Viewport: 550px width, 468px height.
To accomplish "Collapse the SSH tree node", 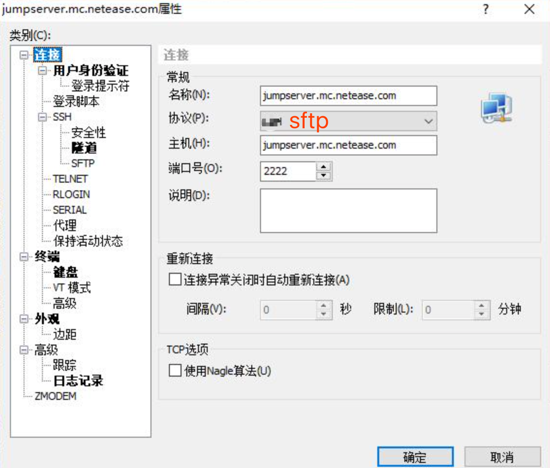I will [42, 117].
